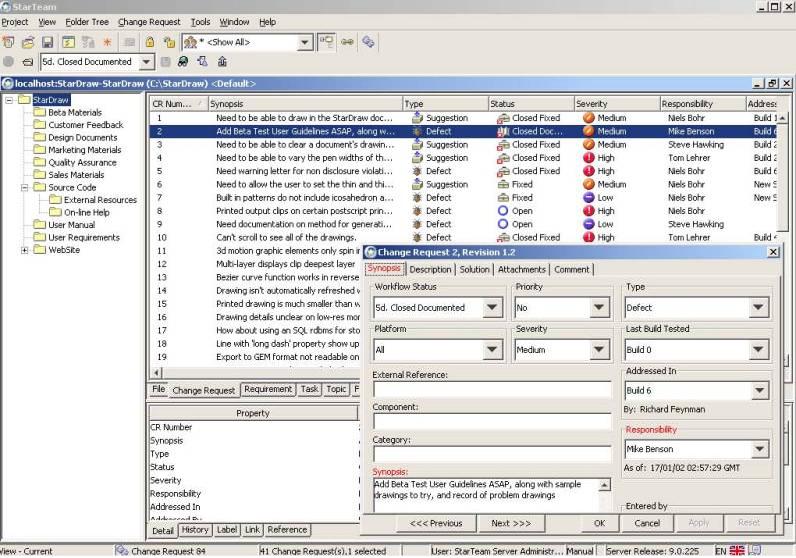This screenshot has height=558, width=796.
Task: Click the Next >>> button
Action: [511, 523]
